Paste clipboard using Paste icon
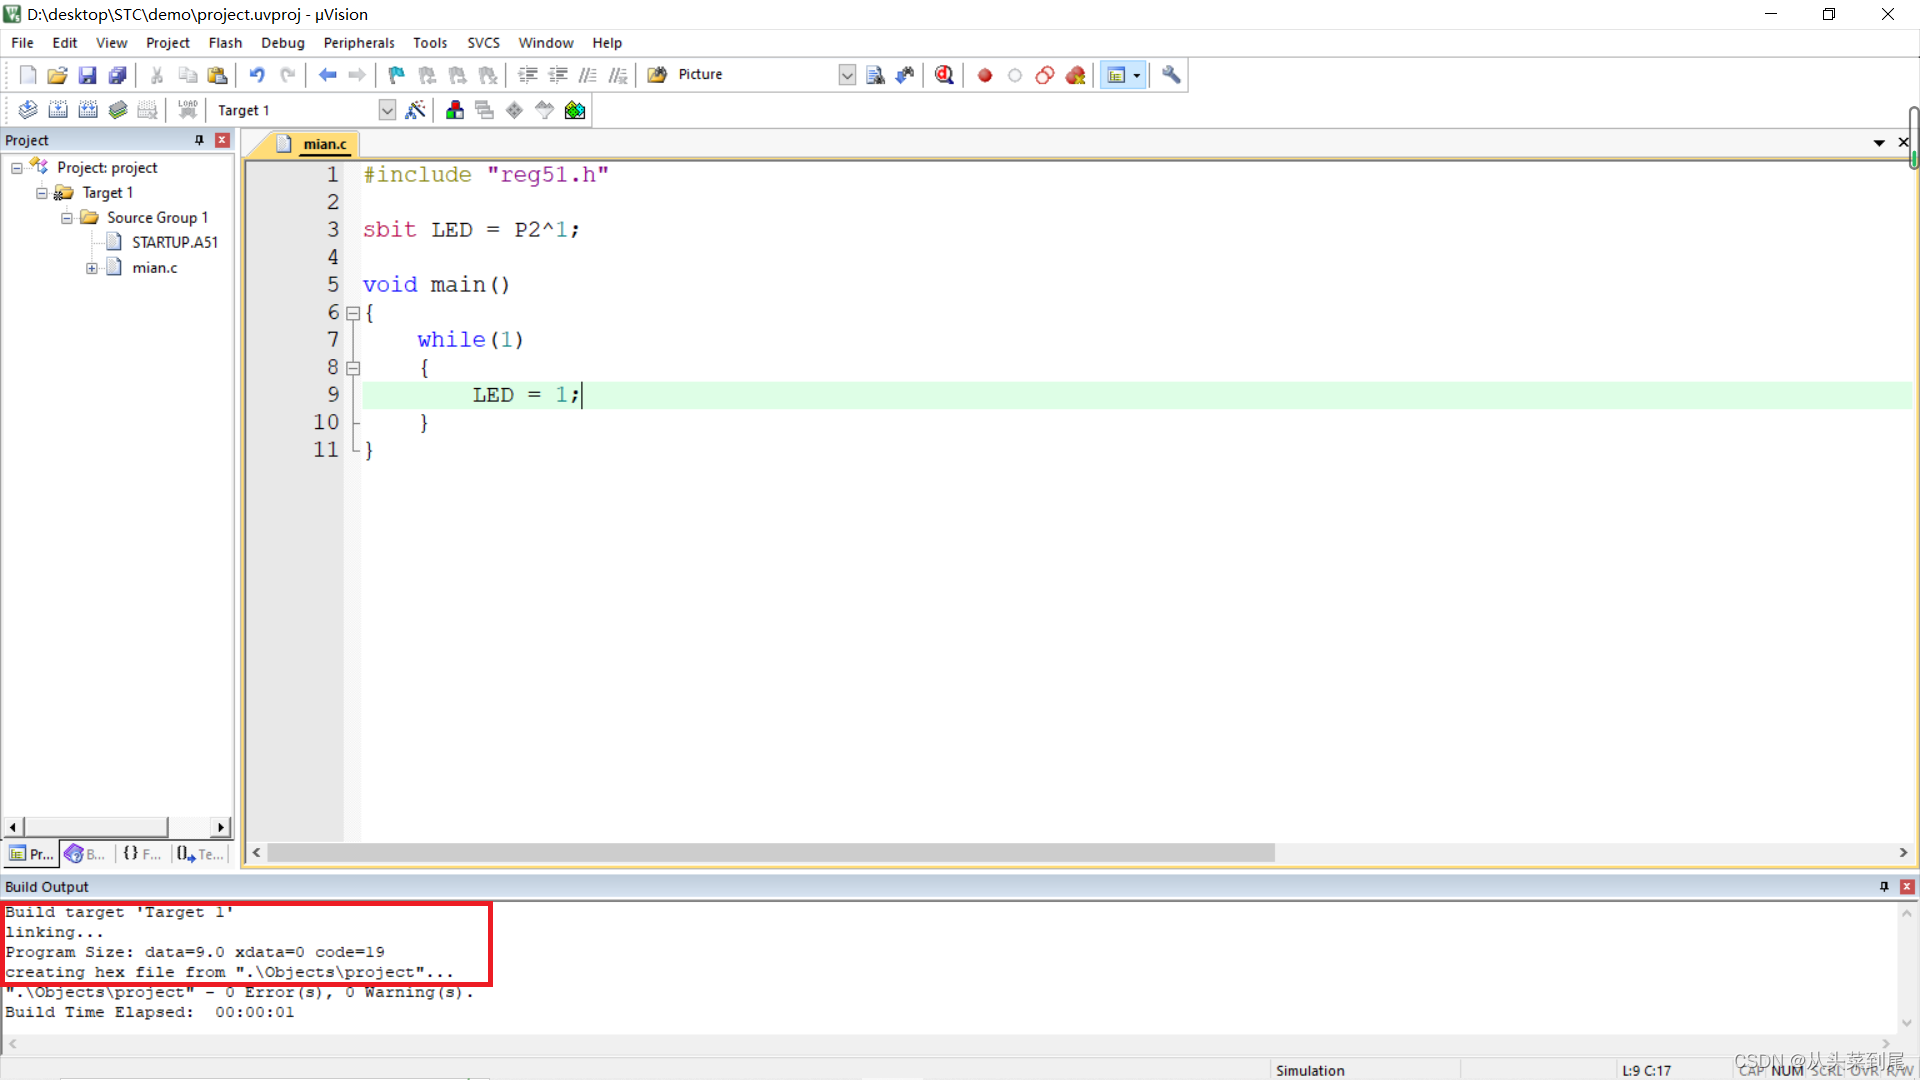Screen dimensions: 1920x1080 [x=217, y=75]
